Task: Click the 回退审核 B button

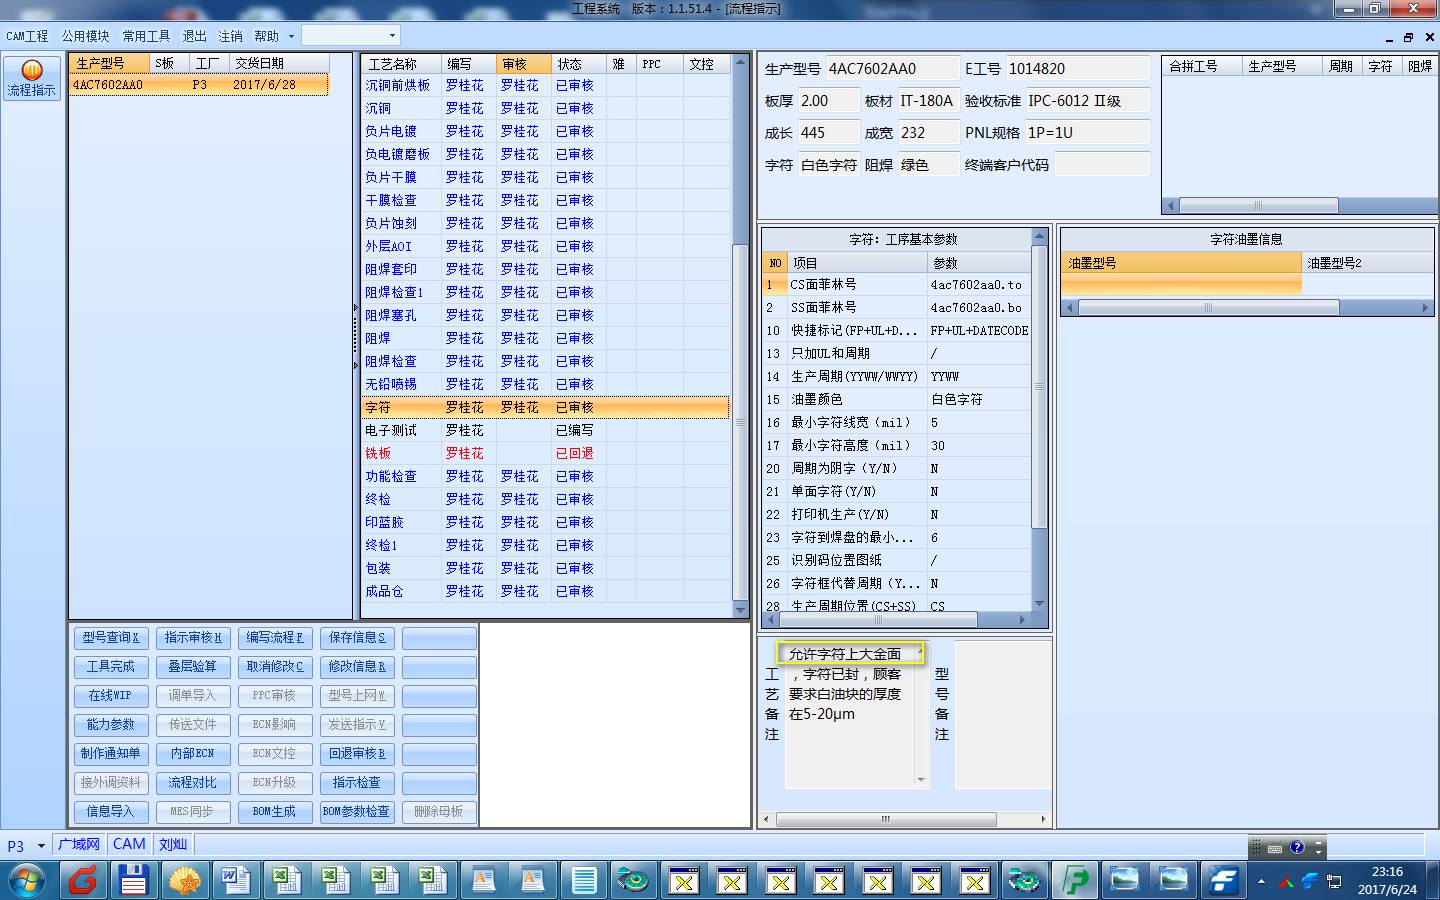Action: pyautogui.click(x=357, y=754)
